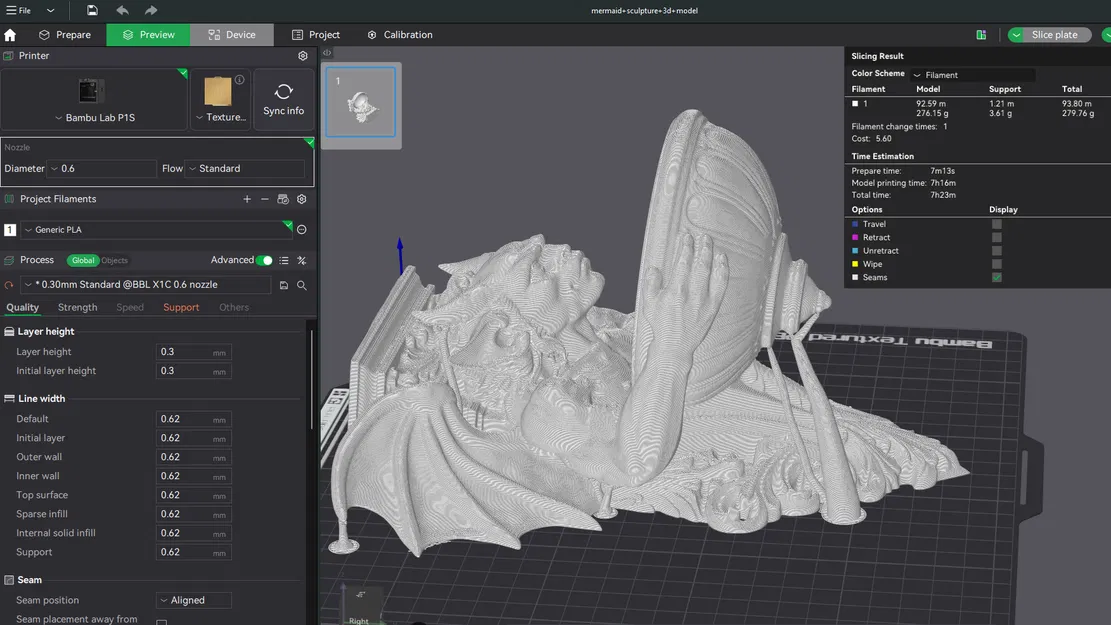Image resolution: width=1111 pixels, height=625 pixels.
Task: Expand the Slice plate dropdown arrow
Action: point(1016,34)
